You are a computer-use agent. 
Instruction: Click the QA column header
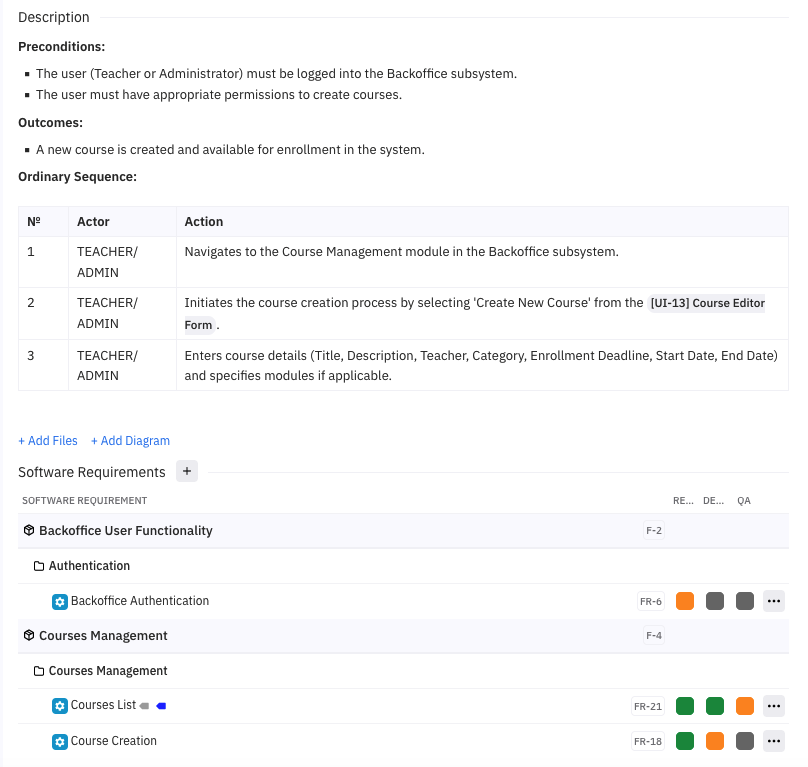(x=744, y=501)
